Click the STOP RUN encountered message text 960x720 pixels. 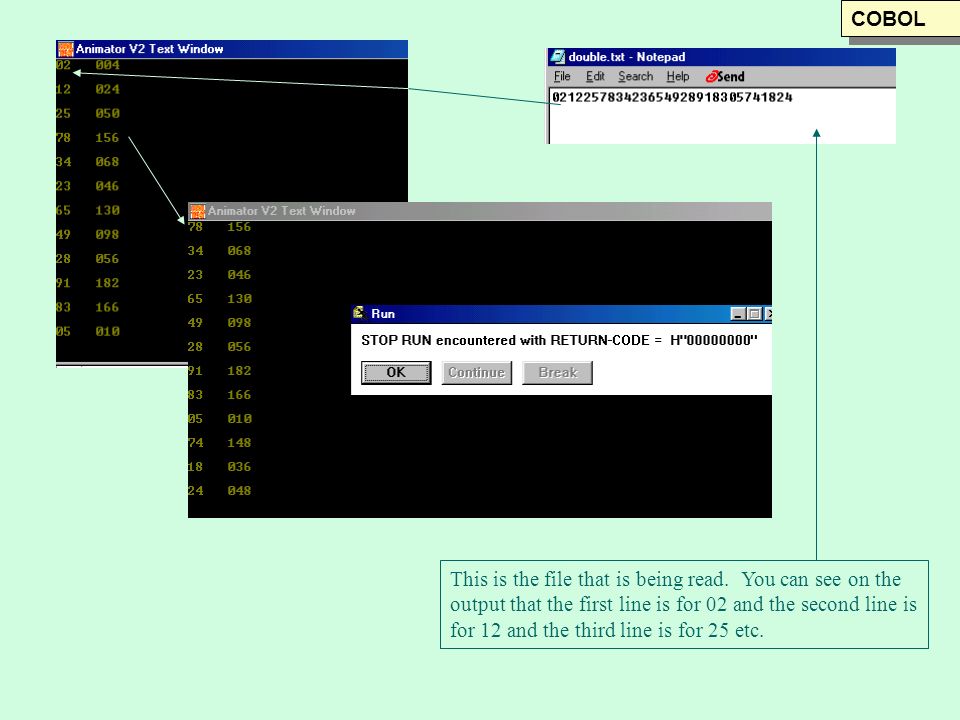click(559, 340)
